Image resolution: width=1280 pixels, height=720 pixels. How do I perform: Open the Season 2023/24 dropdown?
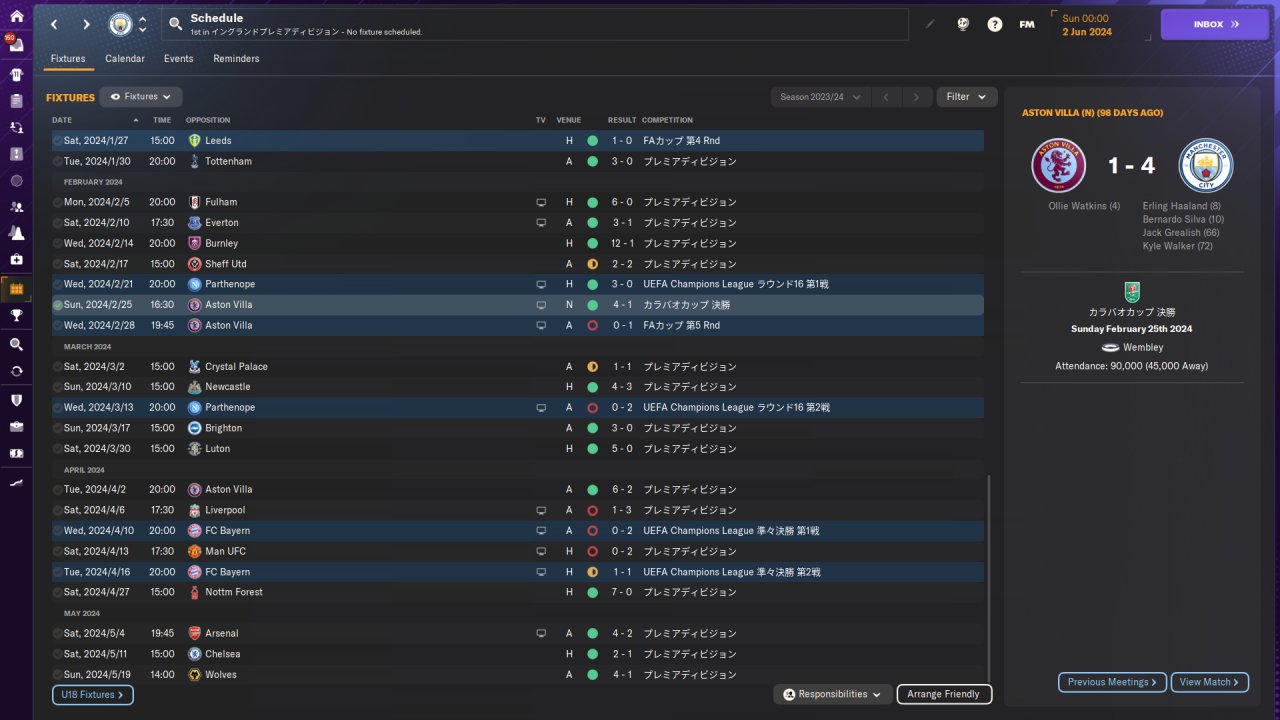(x=819, y=97)
